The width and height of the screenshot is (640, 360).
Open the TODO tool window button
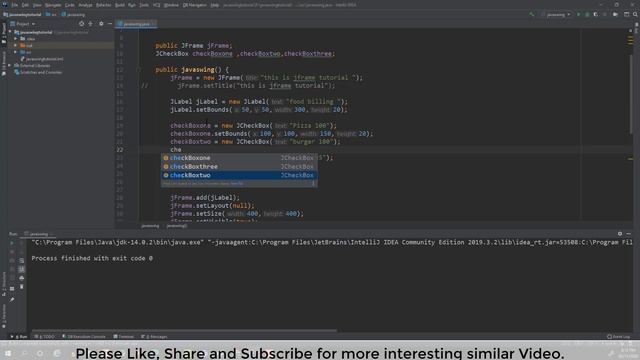pyautogui.click(x=44, y=337)
